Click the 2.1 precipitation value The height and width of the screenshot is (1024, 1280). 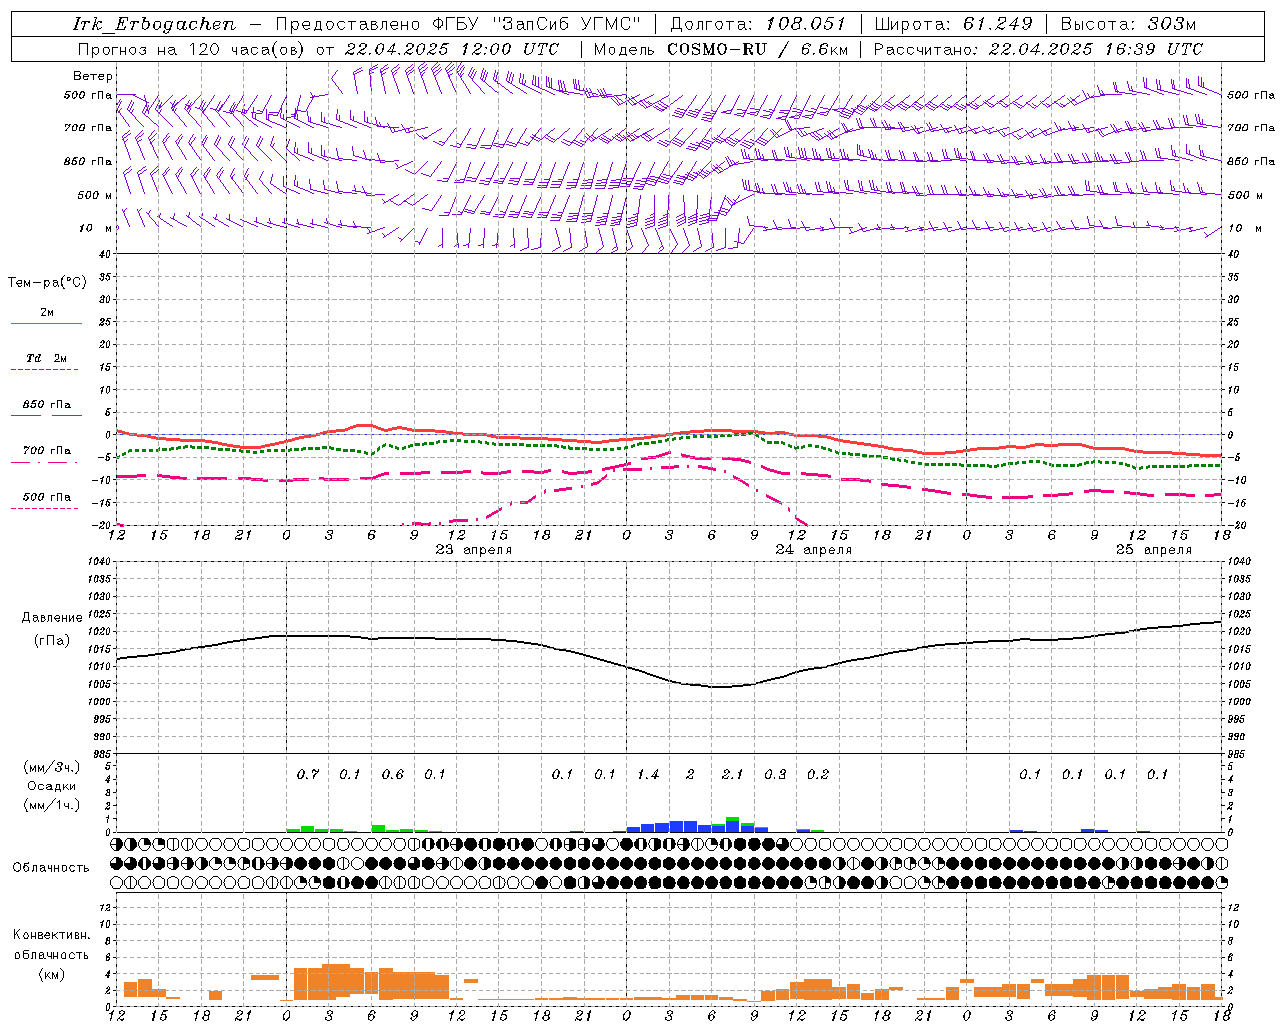733,775
